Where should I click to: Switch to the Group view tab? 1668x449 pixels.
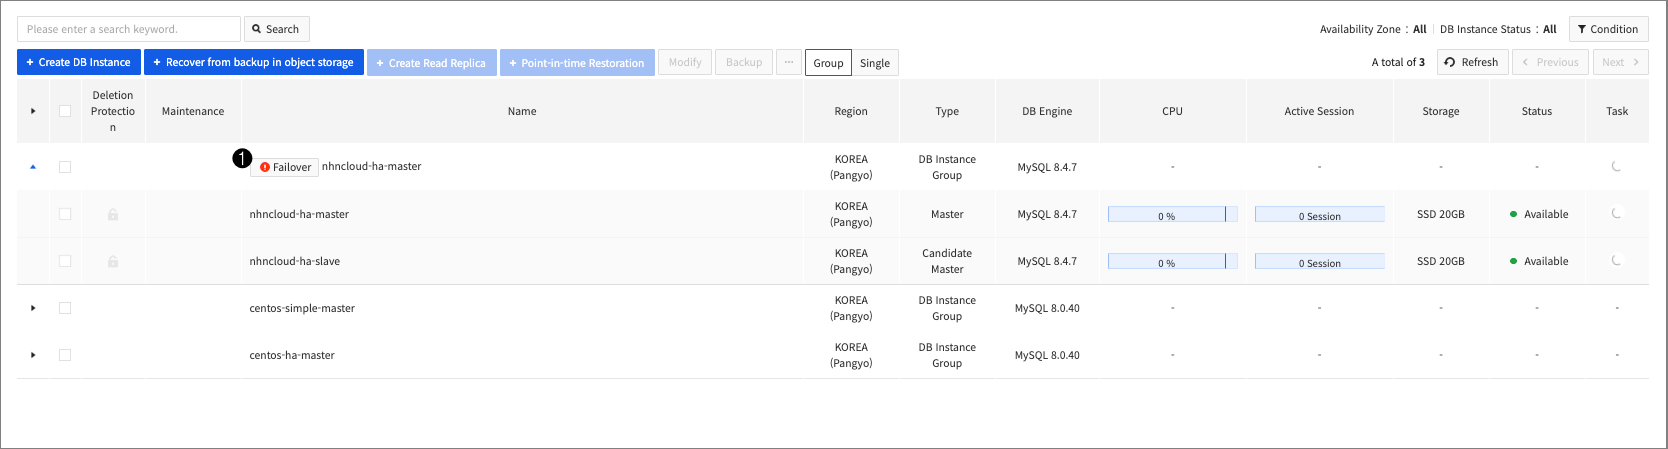828,63
